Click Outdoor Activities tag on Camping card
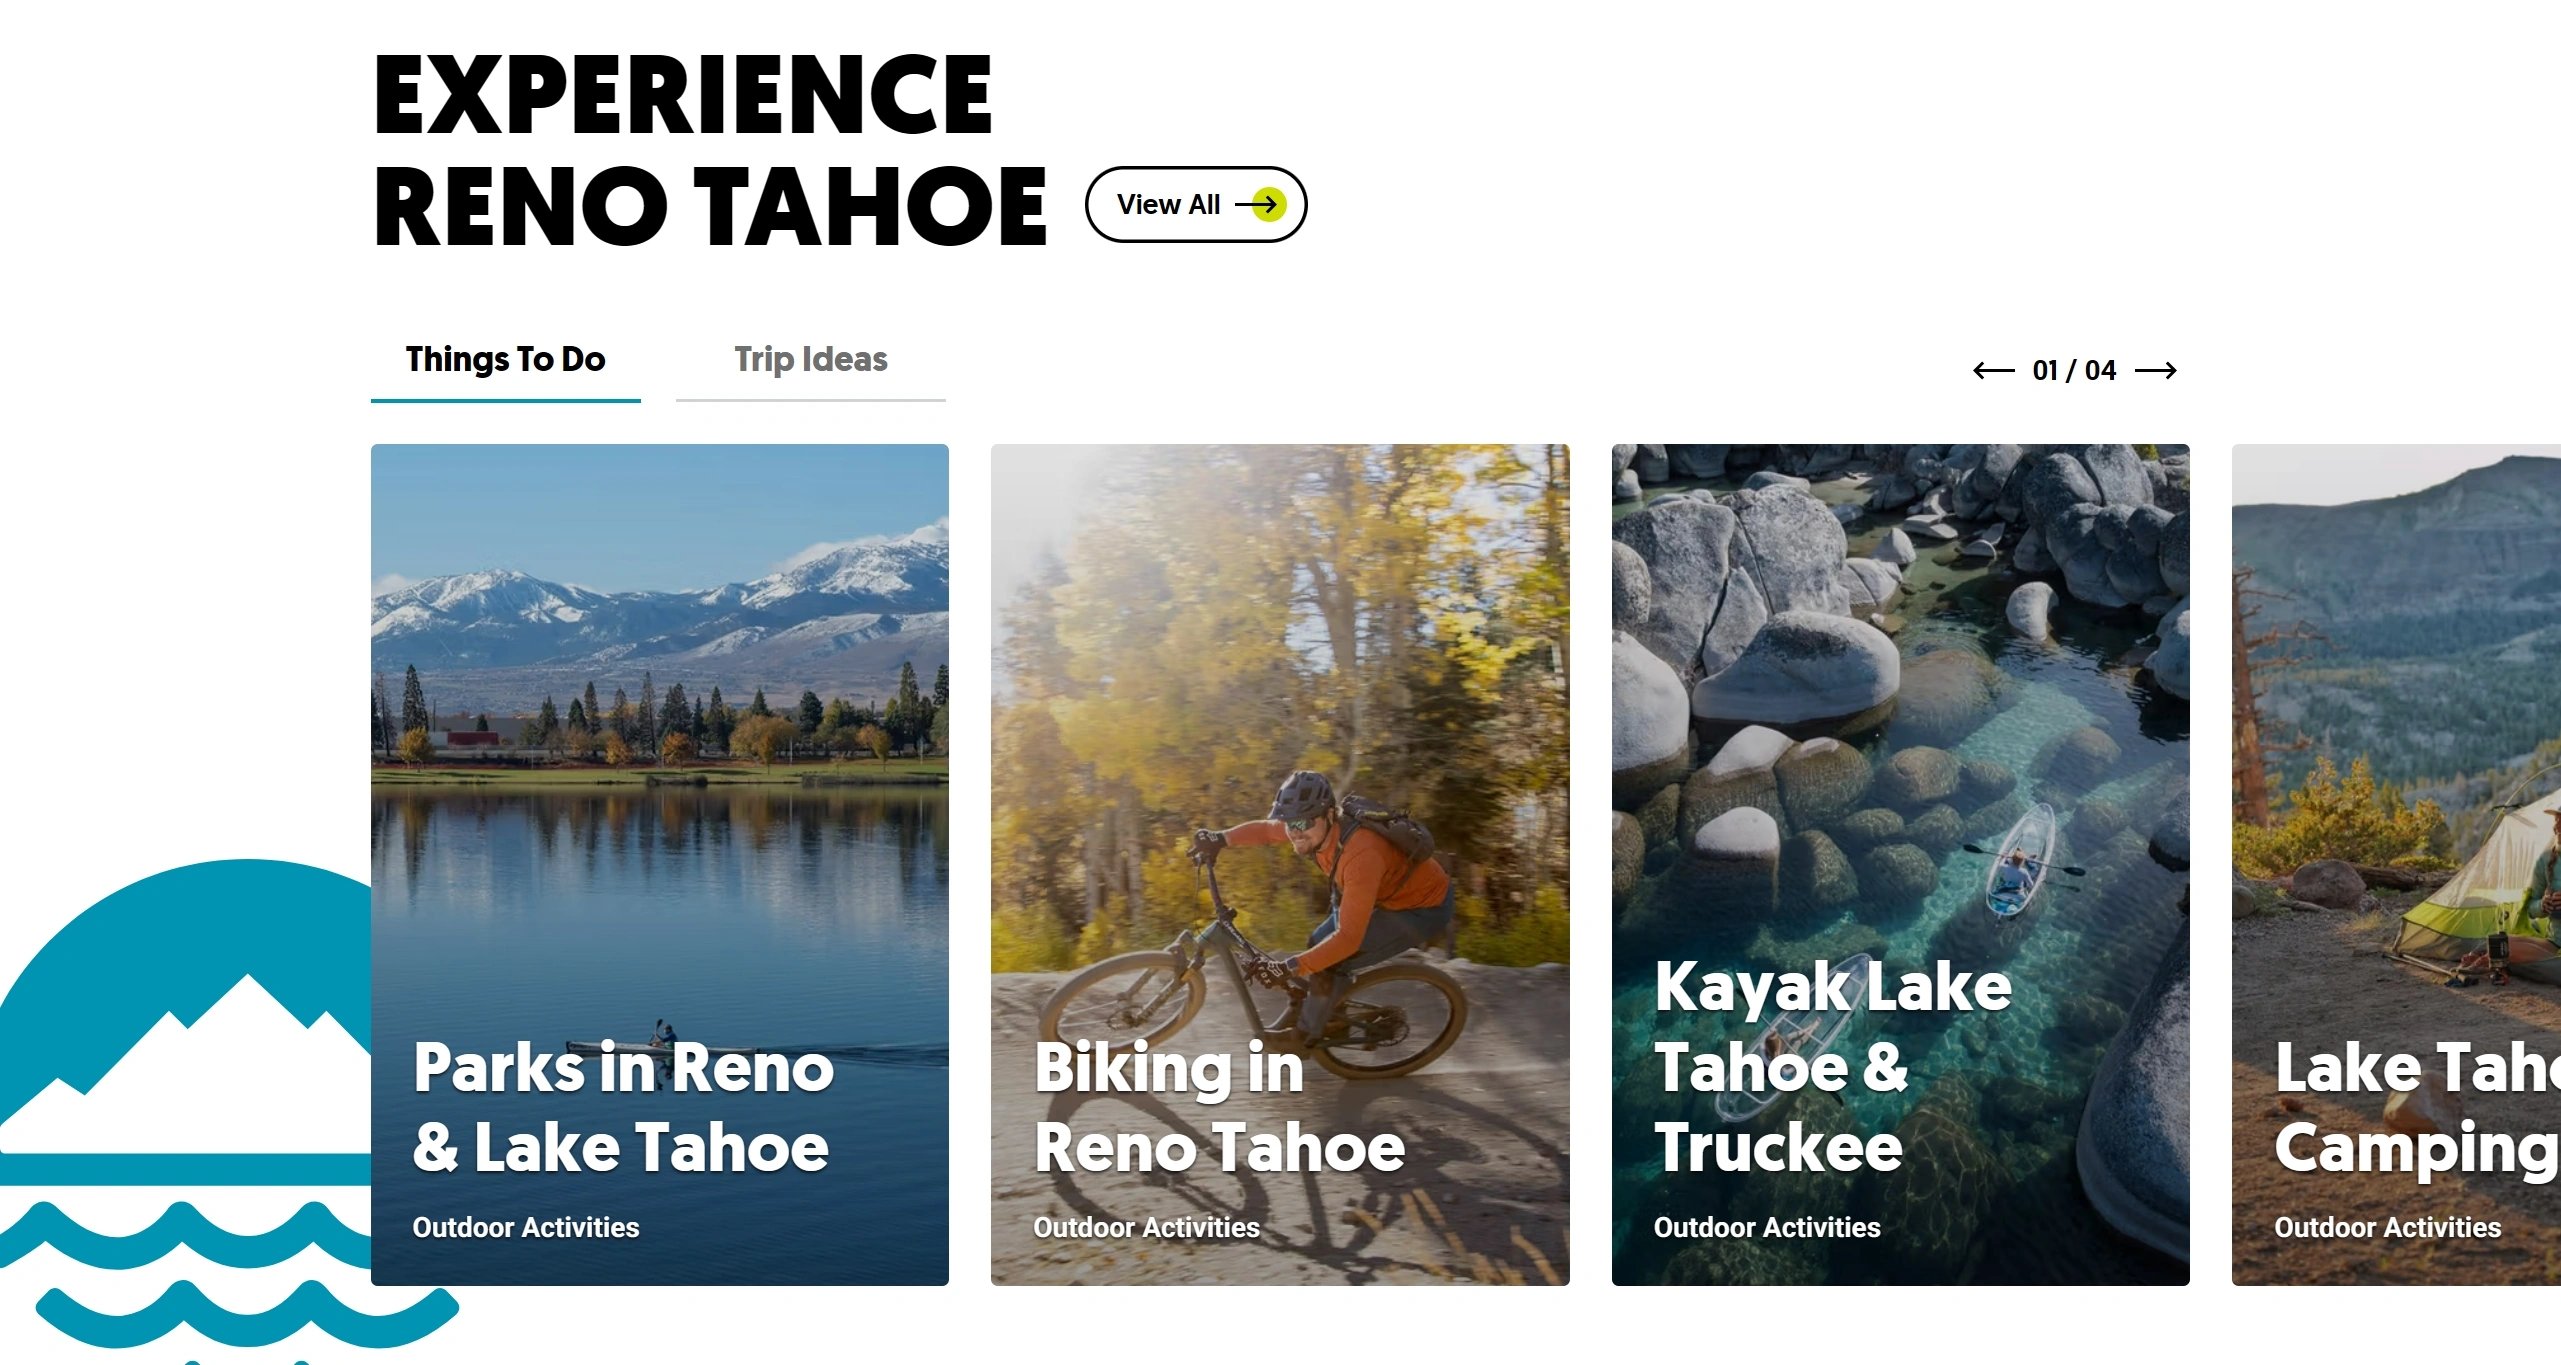The width and height of the screenshot is (2561, 1365). click(x=2387, y=1227)
